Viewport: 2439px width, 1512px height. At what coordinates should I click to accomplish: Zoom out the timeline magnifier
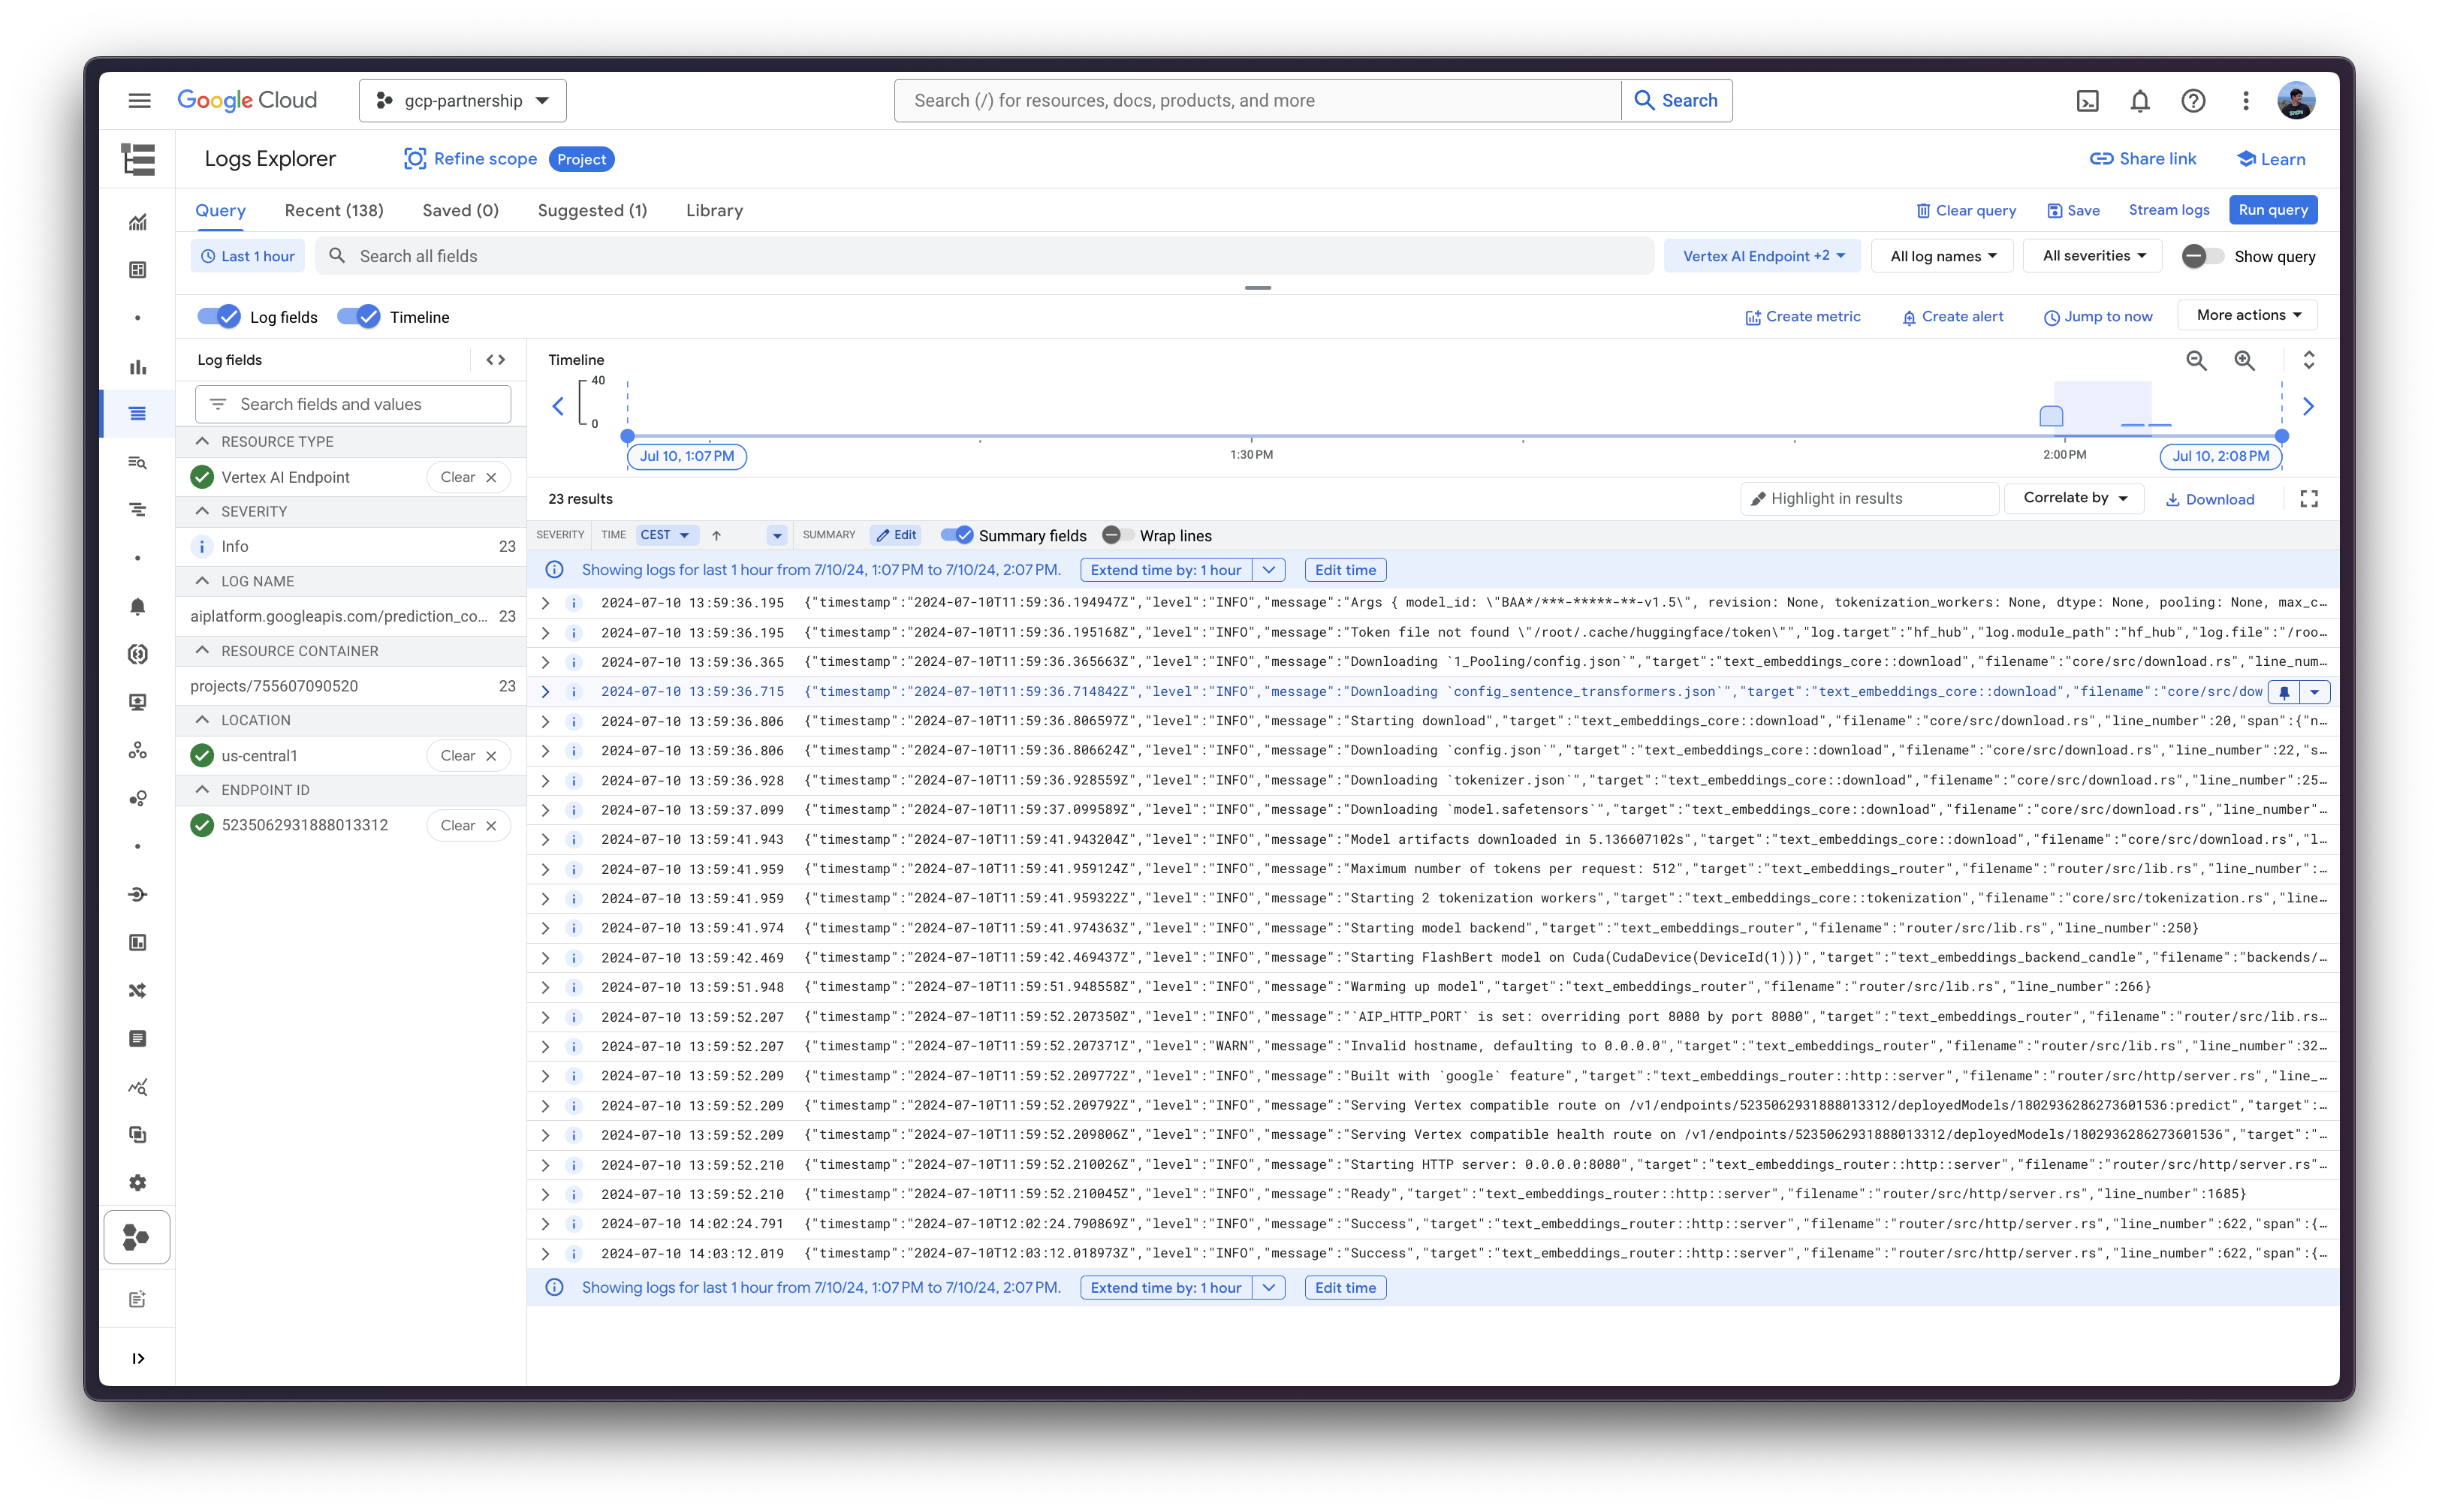click(2196, 360)
